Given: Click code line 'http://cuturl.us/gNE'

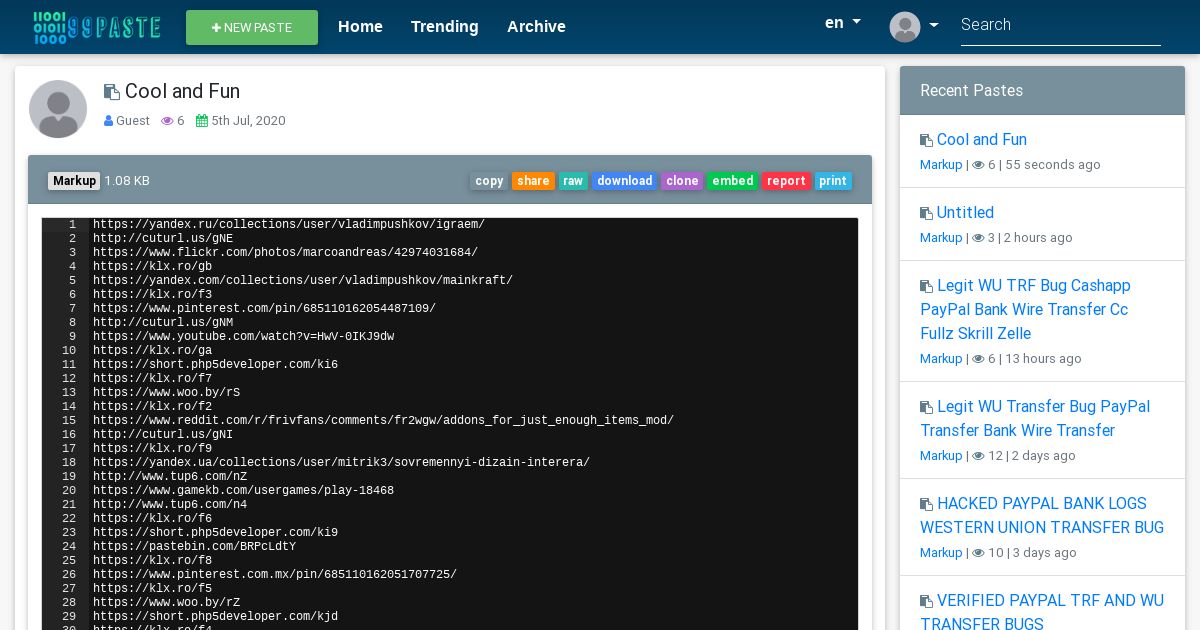Looking at the screenshot, I should (163, 239).
